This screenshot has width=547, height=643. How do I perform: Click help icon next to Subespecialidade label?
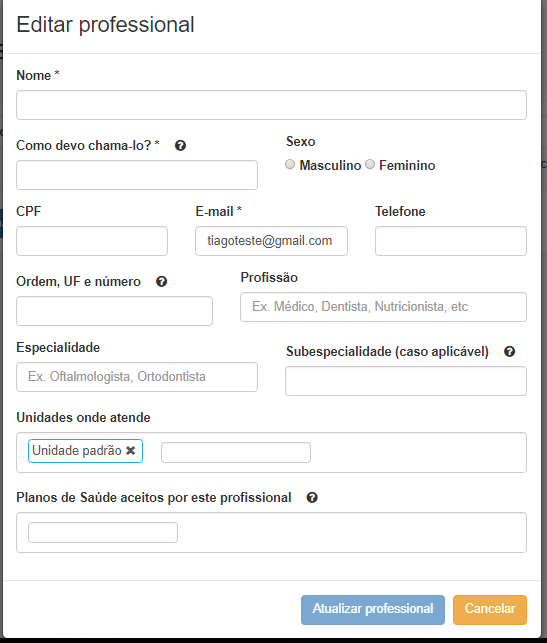pos(509,351)
